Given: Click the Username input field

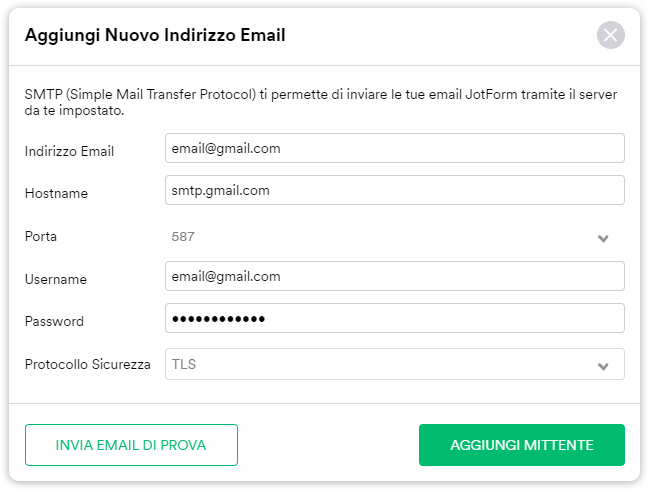Looking at the screenshot, I should [394, 276].
